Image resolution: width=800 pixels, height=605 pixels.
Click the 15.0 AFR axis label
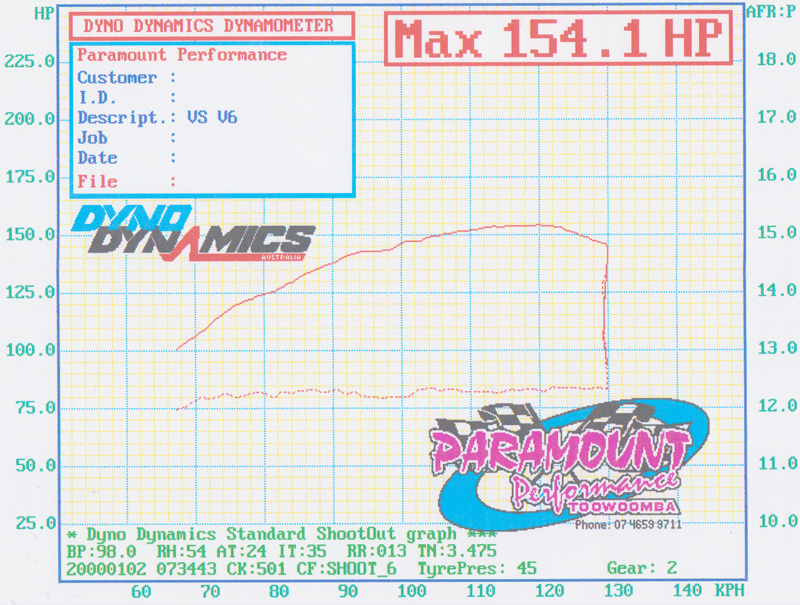(777, 232)
